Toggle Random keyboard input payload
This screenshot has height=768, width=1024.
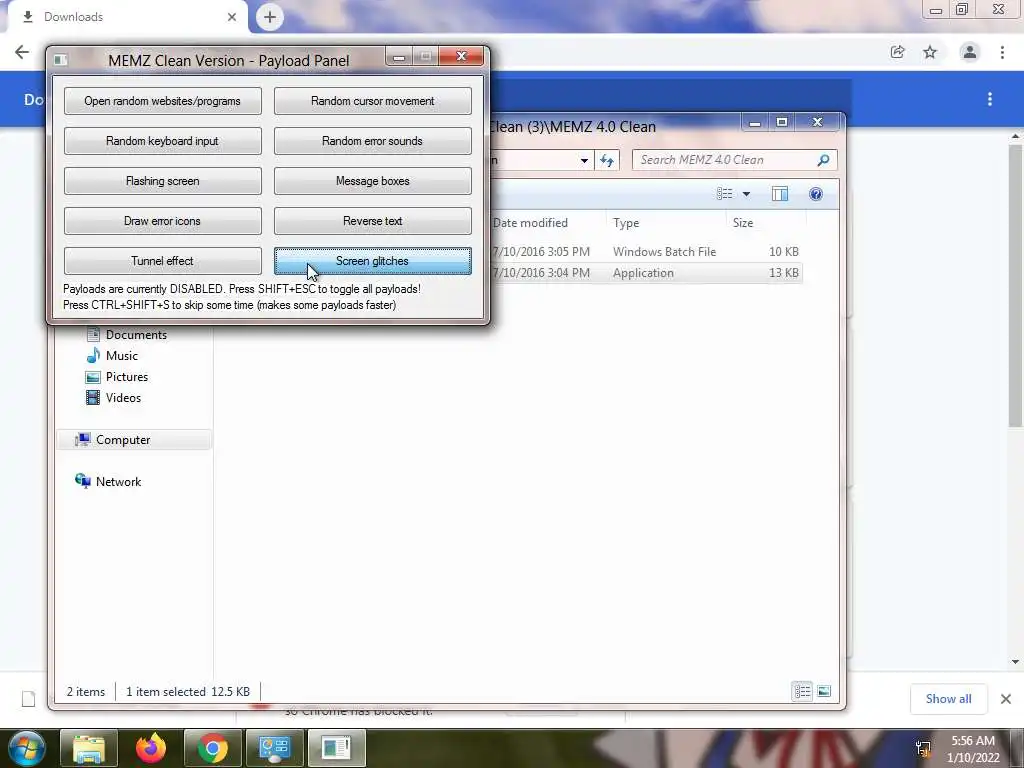[x=163, y=141]
